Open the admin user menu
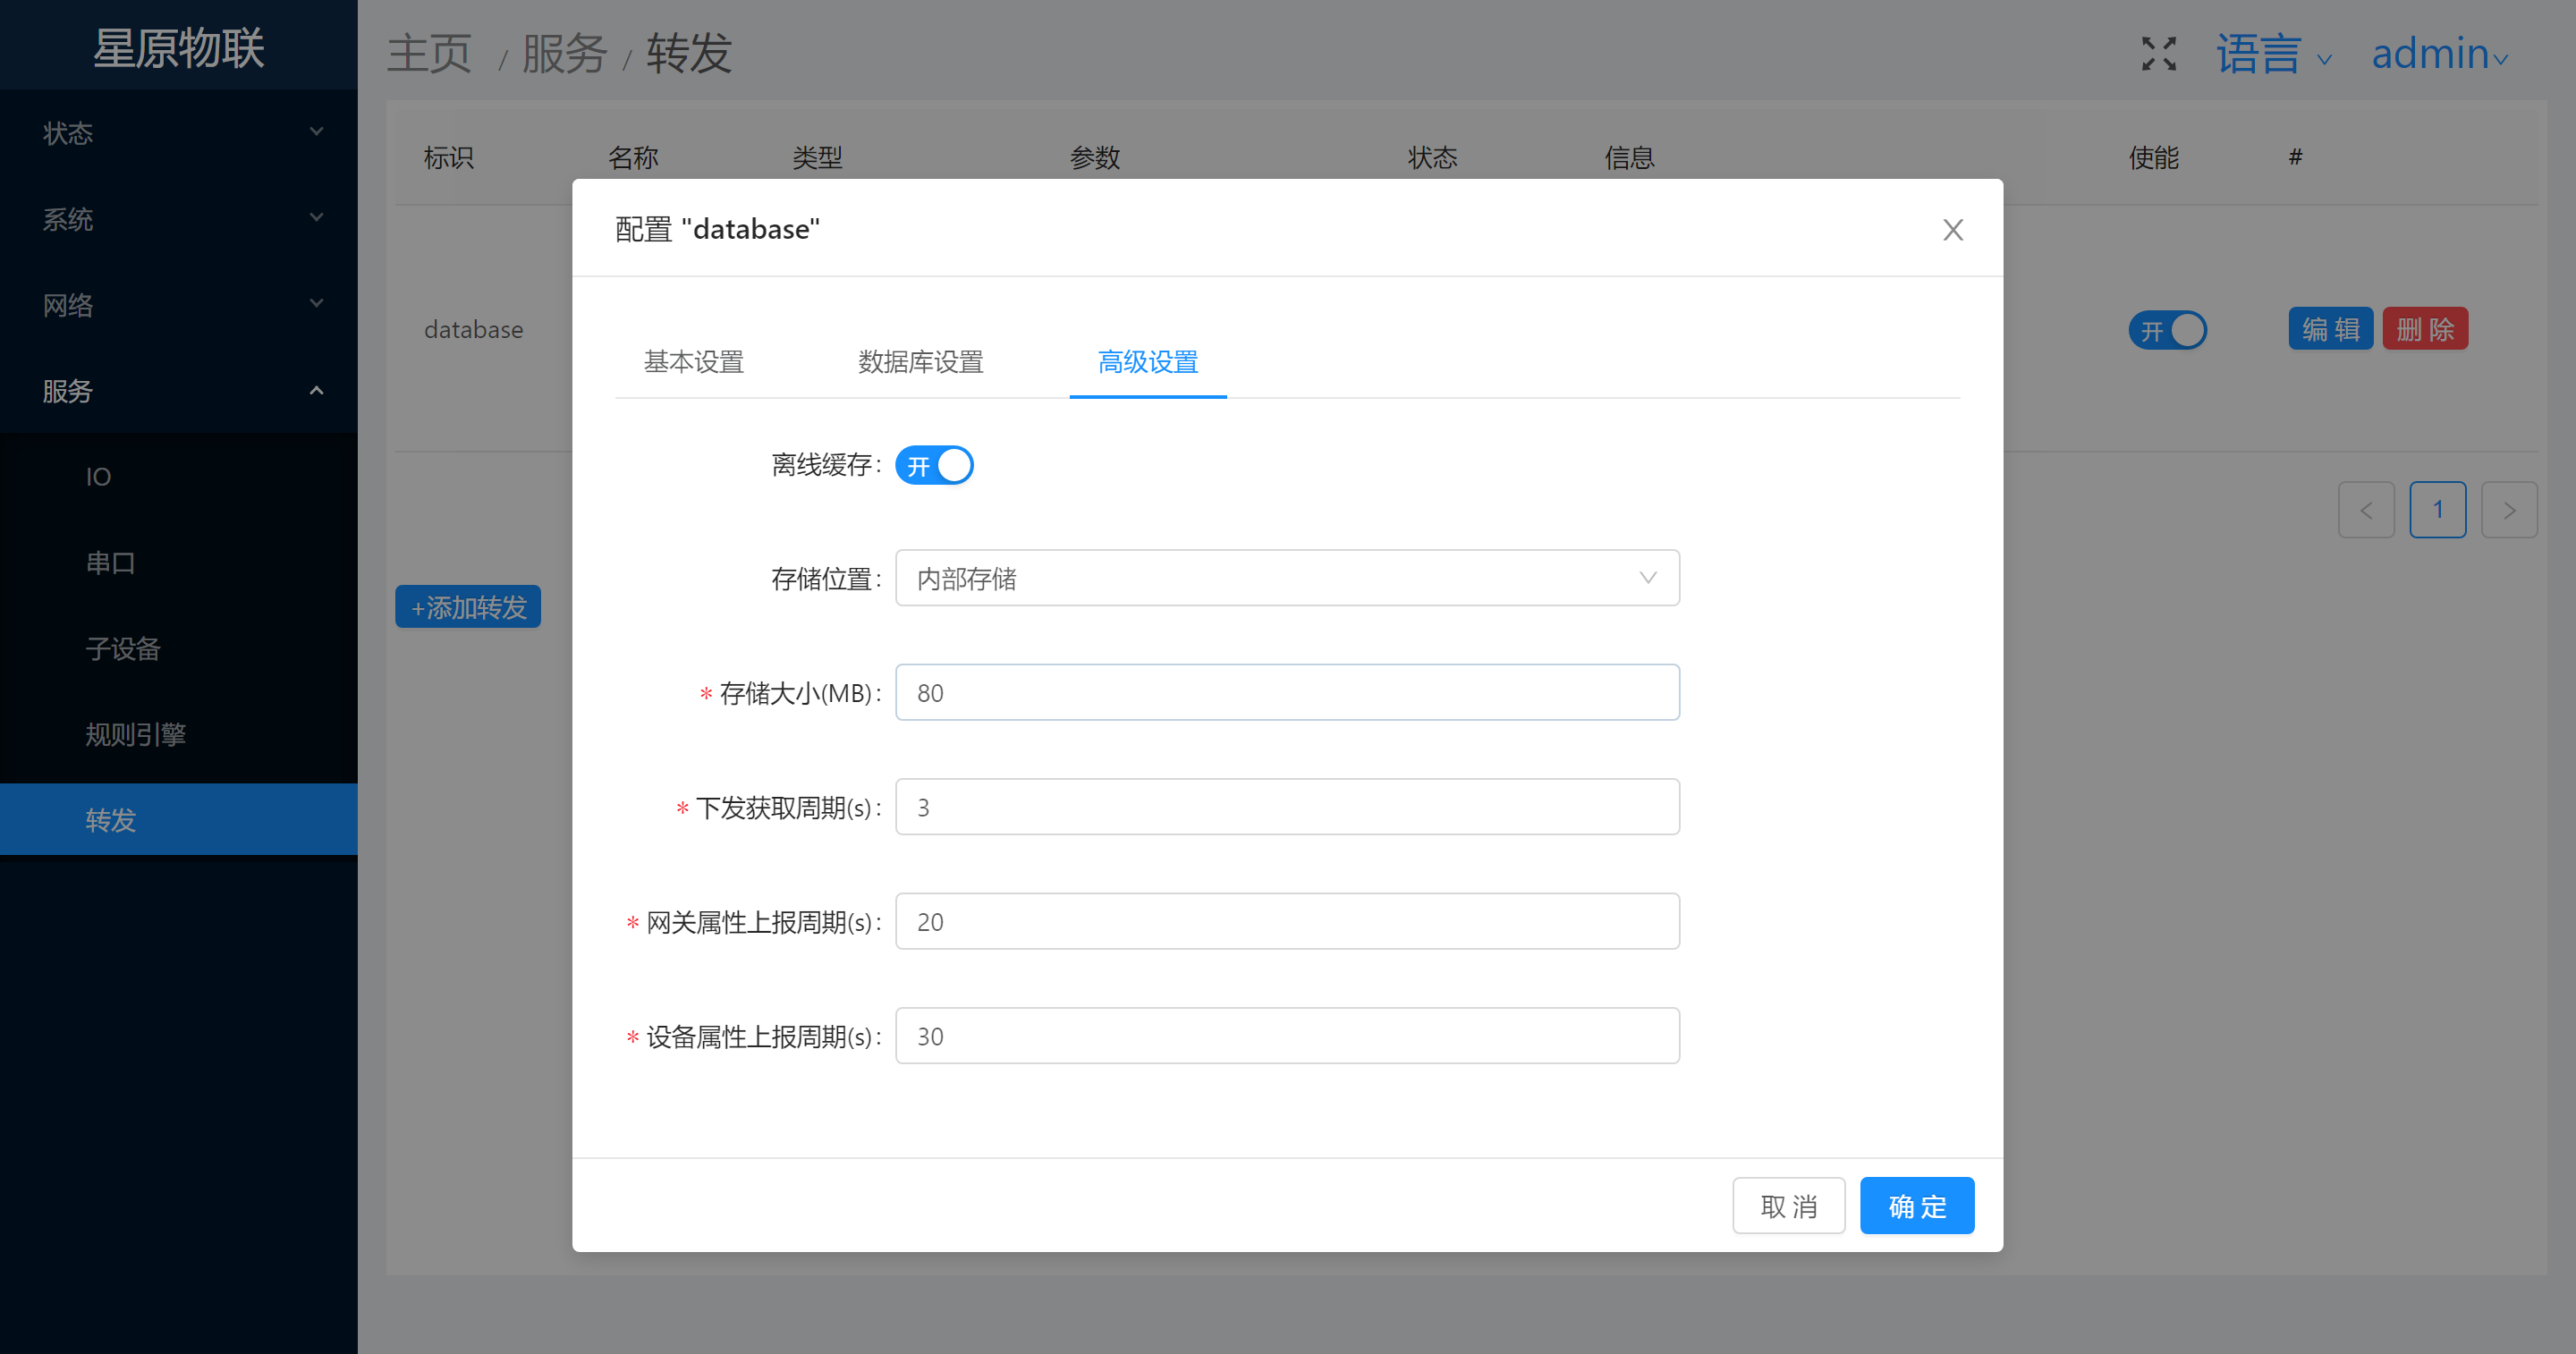Screen dimensions: 2576x1354 click(x=2438, y=54)
